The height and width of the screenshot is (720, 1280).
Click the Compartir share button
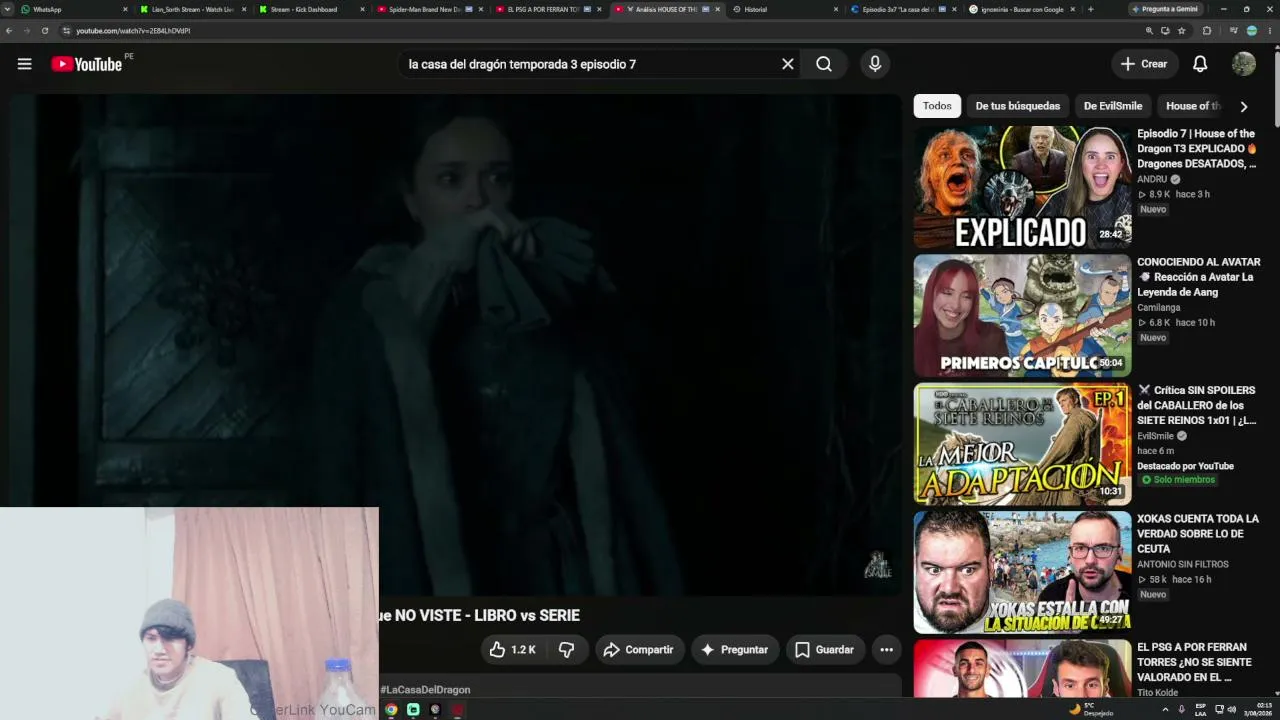click(639, 650)
